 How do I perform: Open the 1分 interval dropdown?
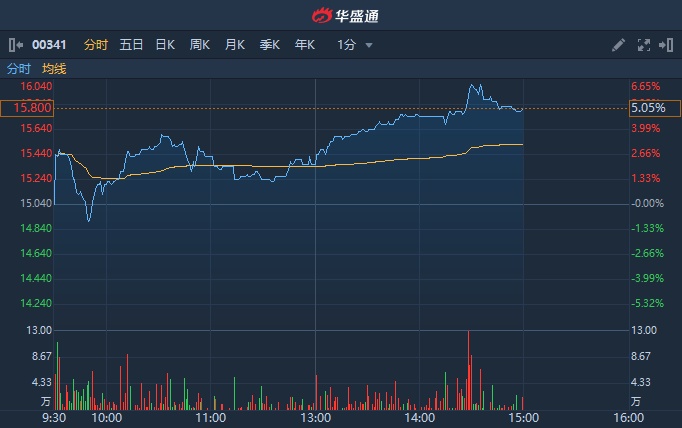355,45
